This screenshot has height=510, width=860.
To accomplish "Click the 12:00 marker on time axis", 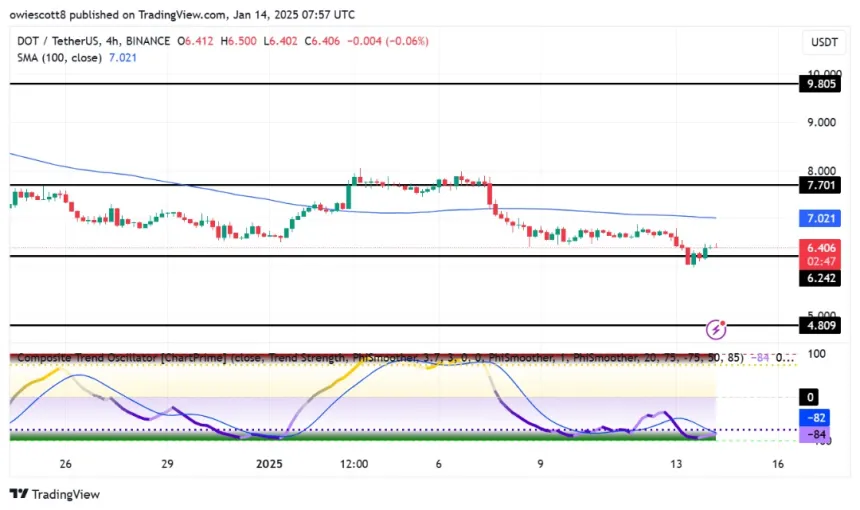I will pyautogui.click(x=354, y=465).
